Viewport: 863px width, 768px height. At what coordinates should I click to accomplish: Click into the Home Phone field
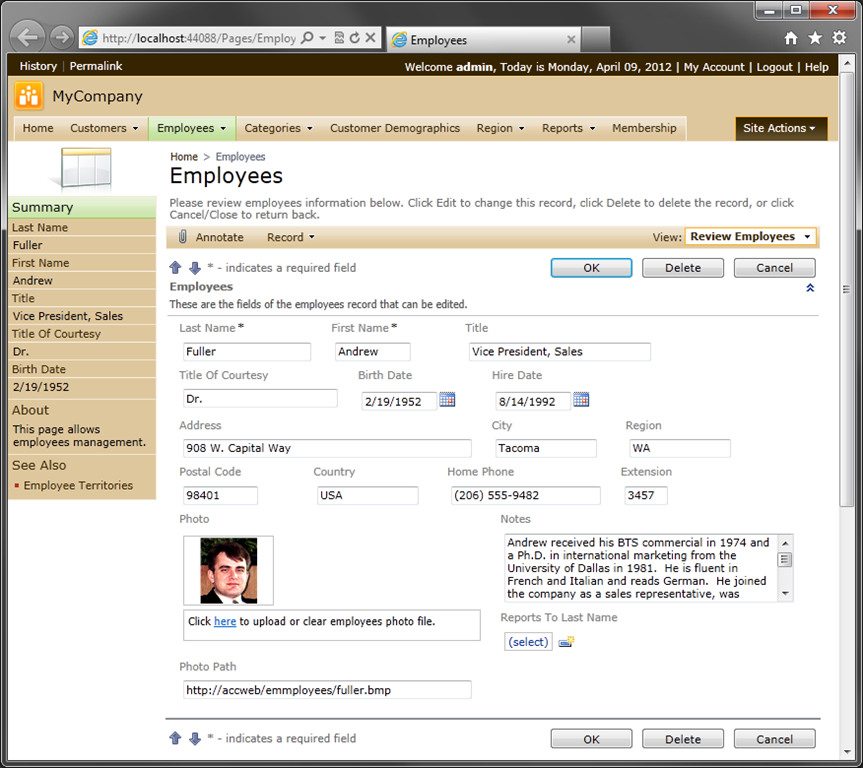pos(526,495)
